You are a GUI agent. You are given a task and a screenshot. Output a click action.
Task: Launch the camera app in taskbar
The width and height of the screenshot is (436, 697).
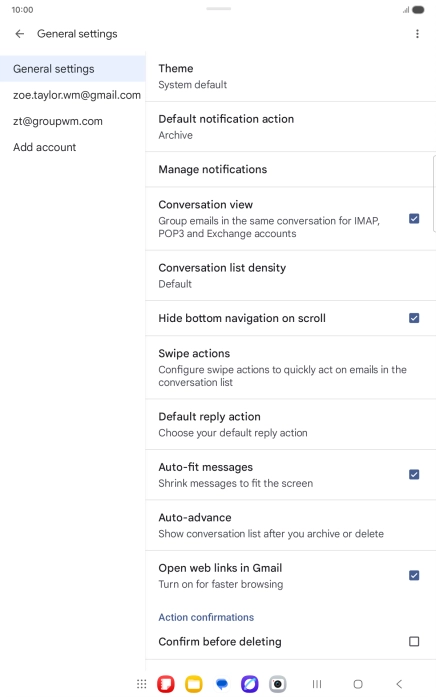pos(277,684)
